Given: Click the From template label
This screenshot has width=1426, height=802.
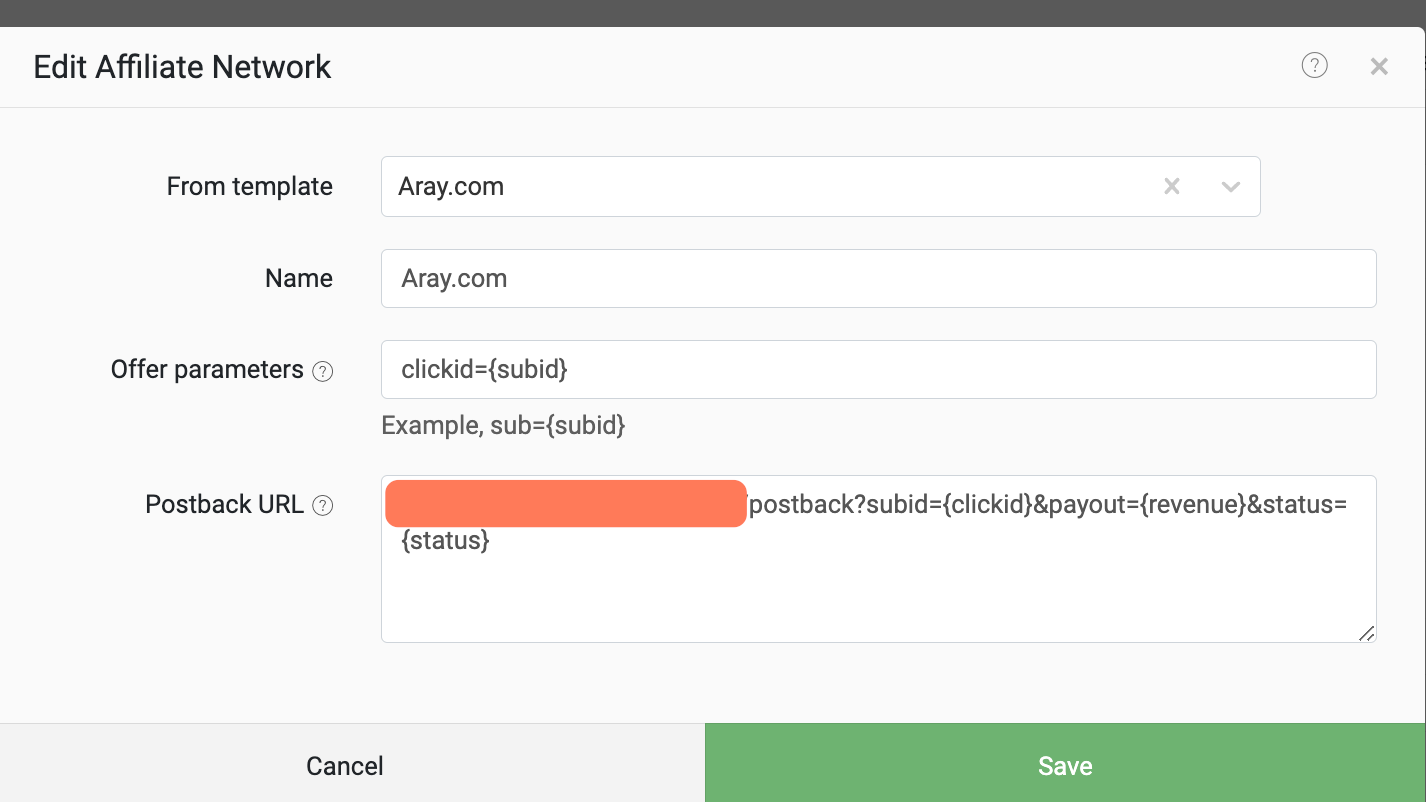Looking at the screenshot, I should [249, 186].
